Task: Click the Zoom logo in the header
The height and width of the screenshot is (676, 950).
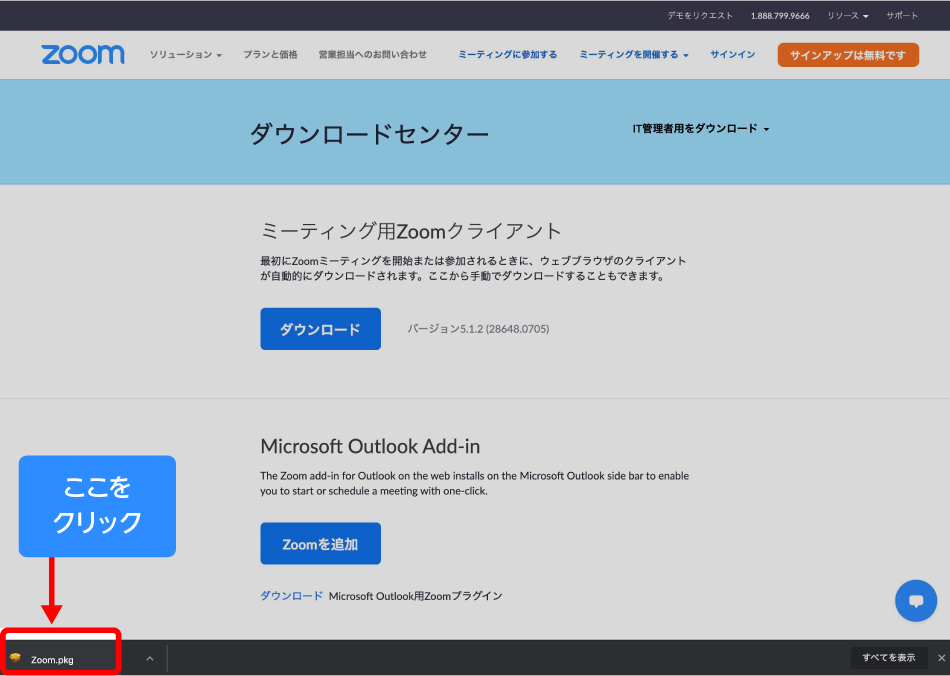Action: click(x=83, y=55)
